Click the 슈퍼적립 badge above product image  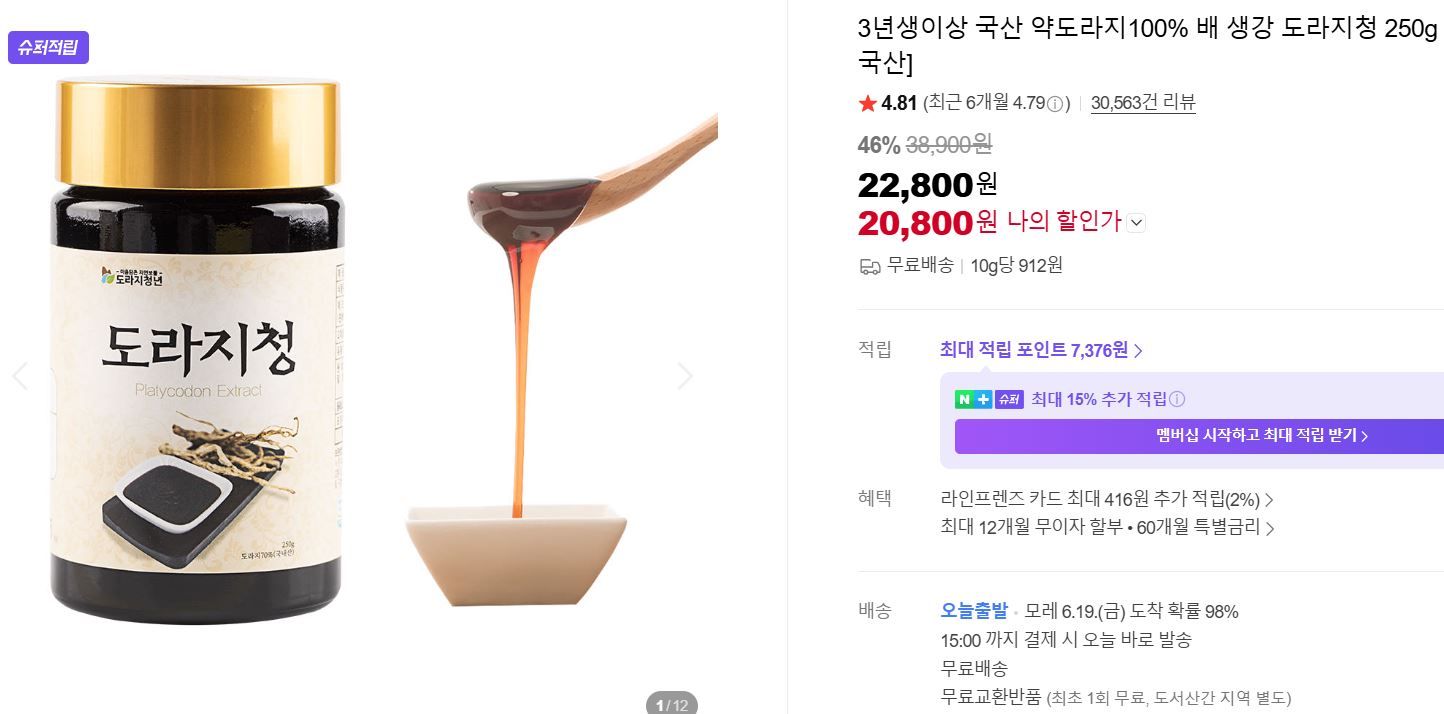coord(48,47)
